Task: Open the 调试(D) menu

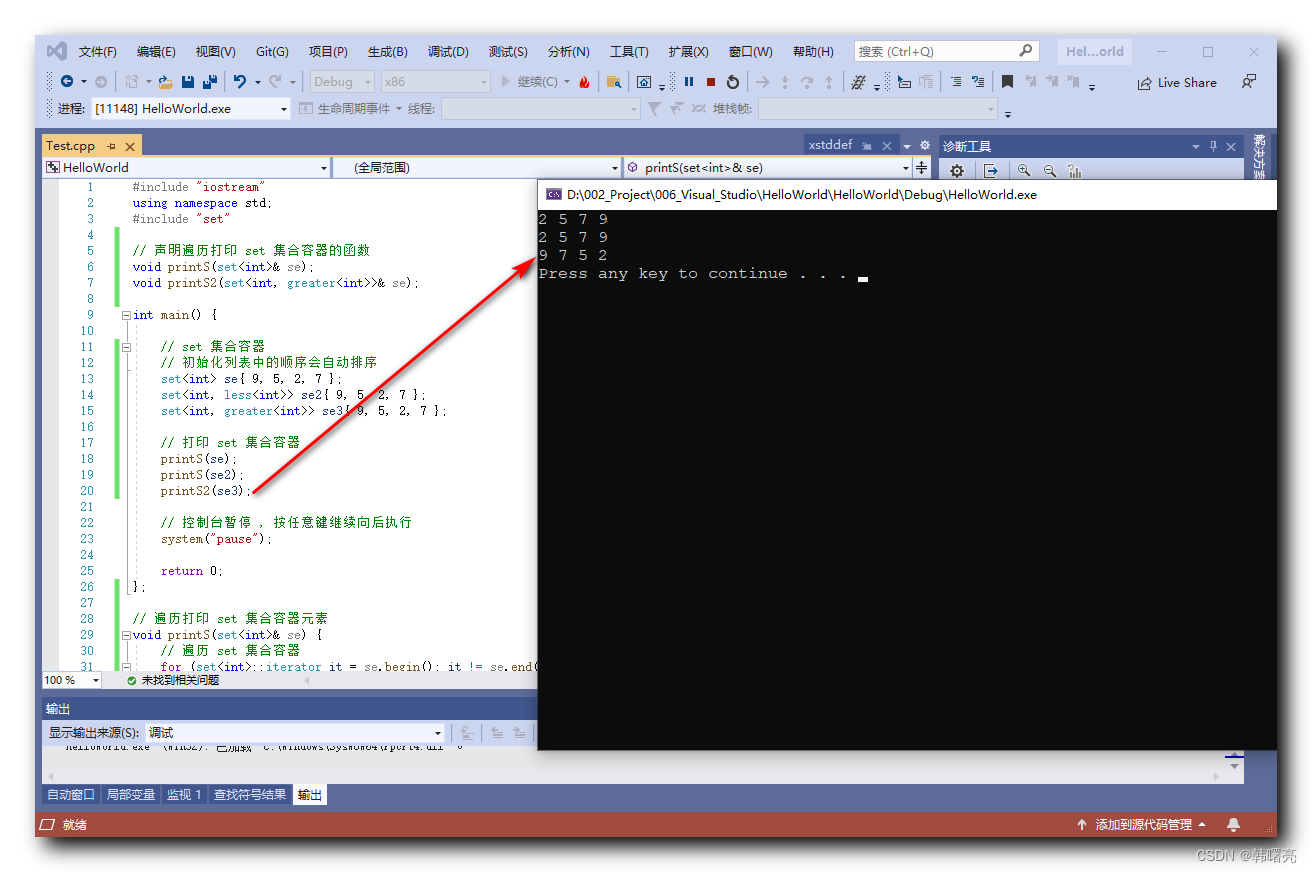Action: pyautogui.click(x=448, y=52)
